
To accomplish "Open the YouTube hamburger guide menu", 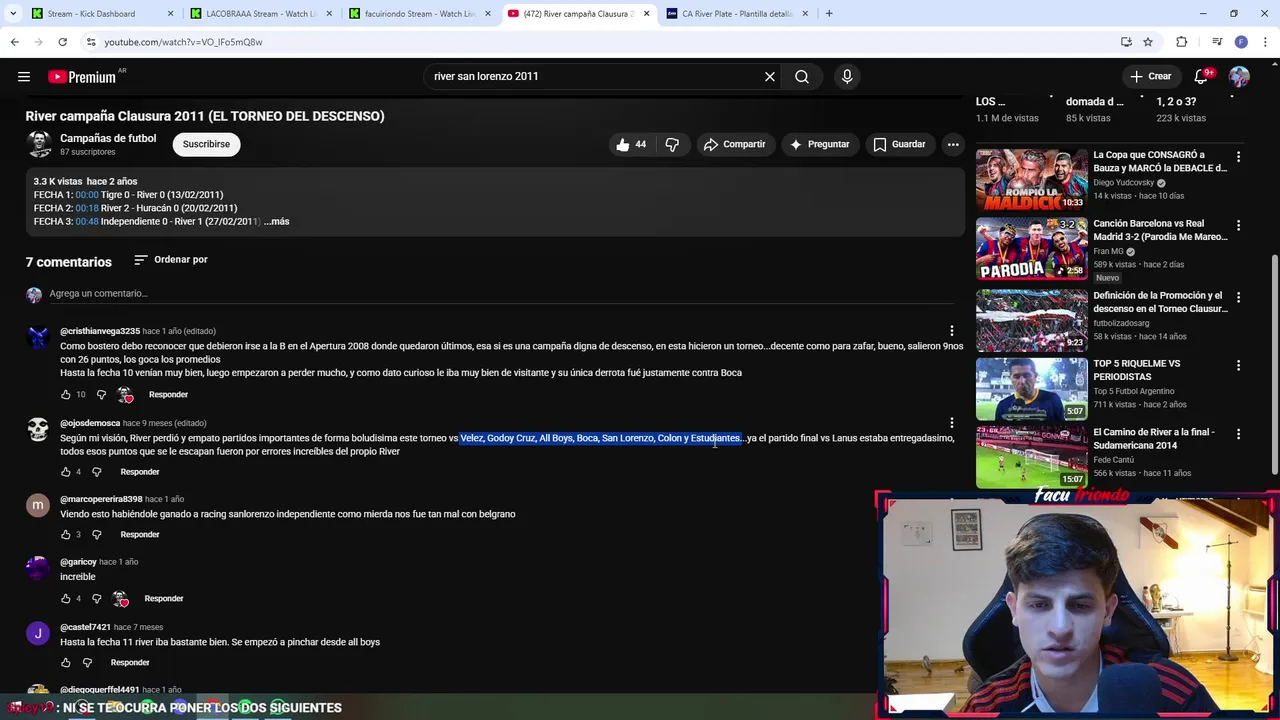I will coord(24,77).
